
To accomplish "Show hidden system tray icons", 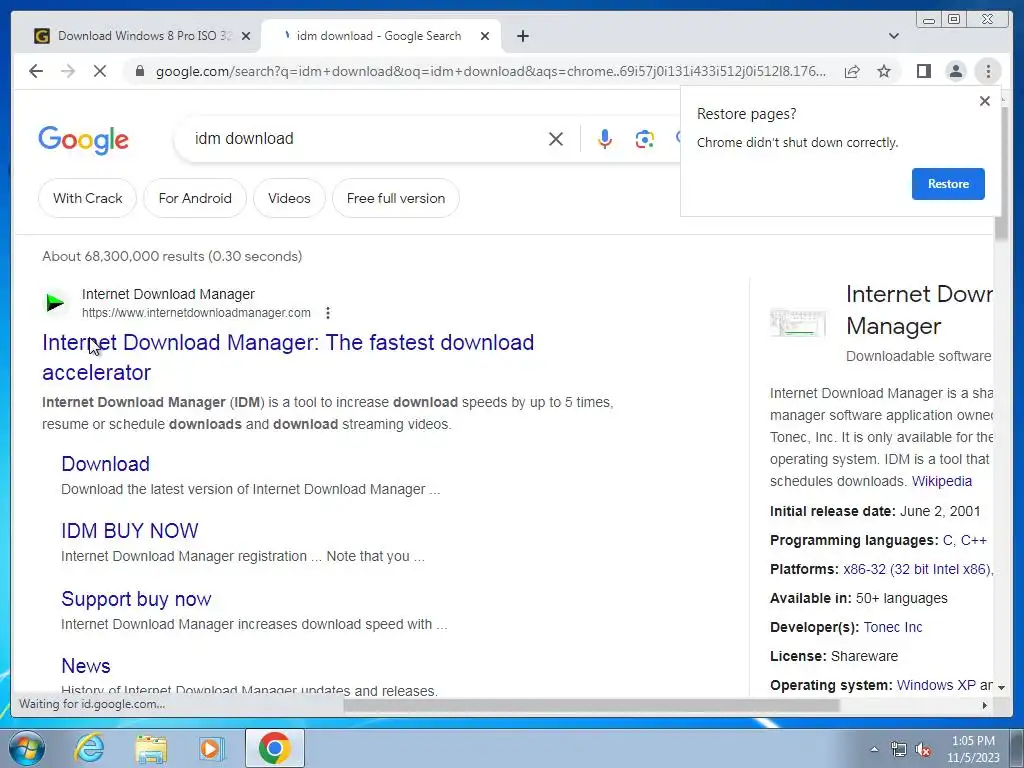I will pos(874,749).
